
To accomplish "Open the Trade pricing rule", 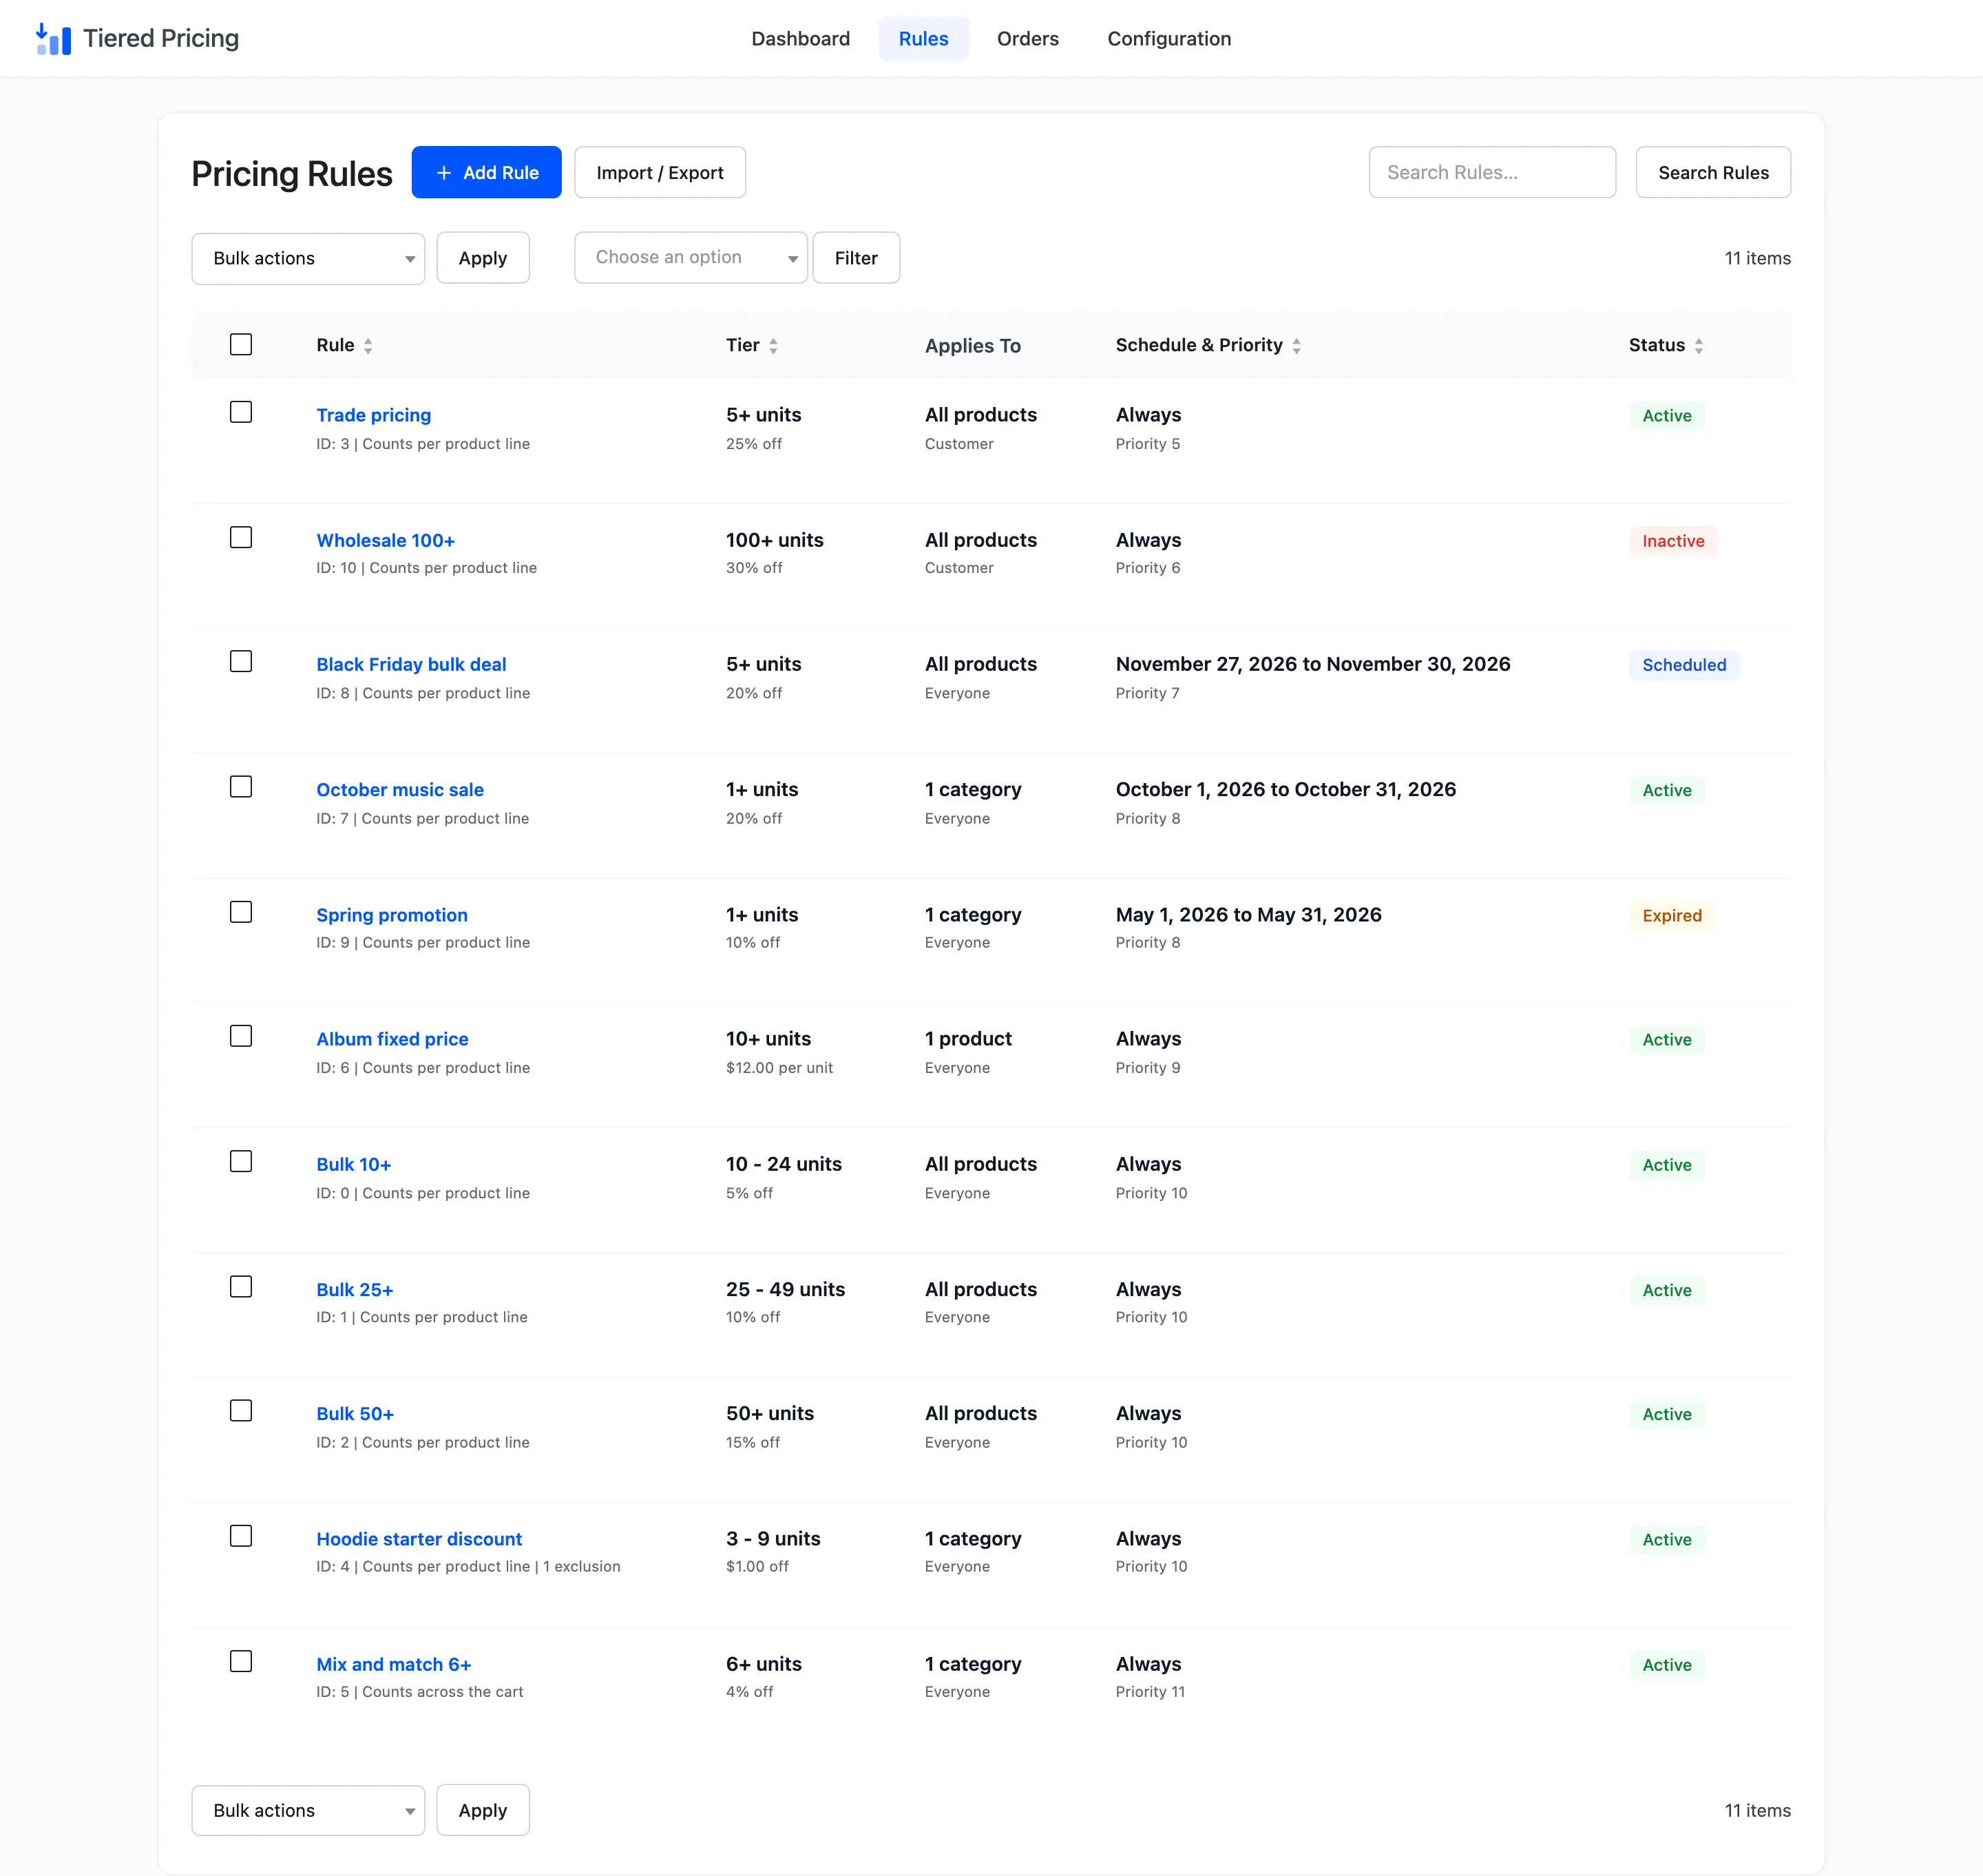I will pyautogui.click(x=374, y=415).
